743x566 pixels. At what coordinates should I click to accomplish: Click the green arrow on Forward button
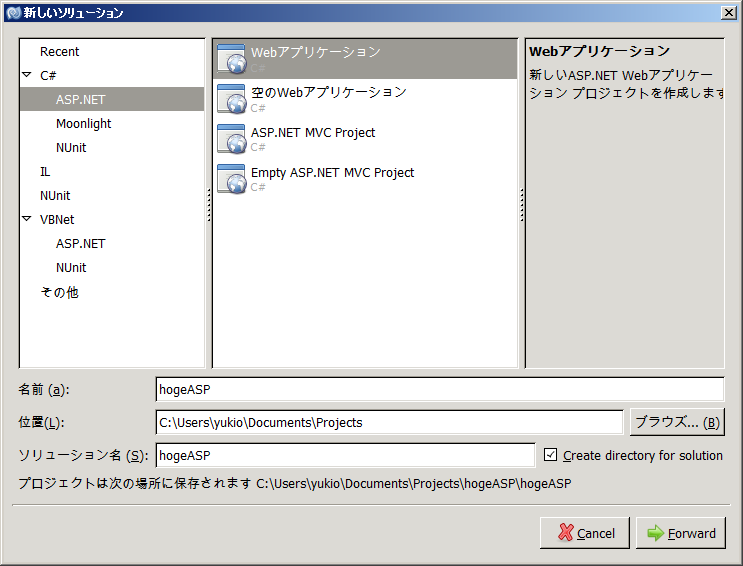655,533
